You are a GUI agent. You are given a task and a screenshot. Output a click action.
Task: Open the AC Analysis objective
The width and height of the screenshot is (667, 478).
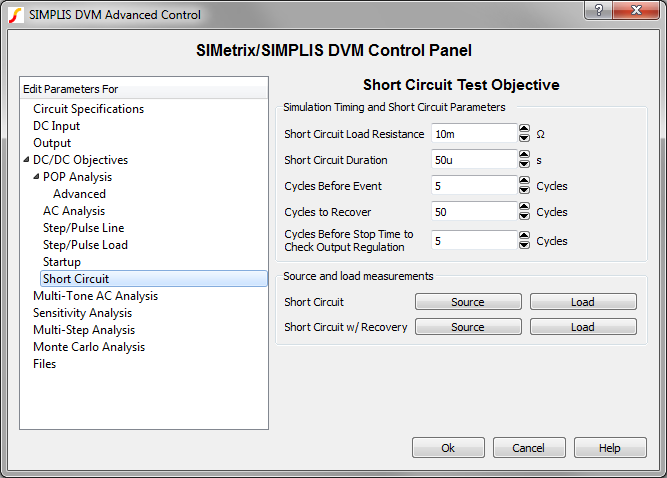(74, 211)
